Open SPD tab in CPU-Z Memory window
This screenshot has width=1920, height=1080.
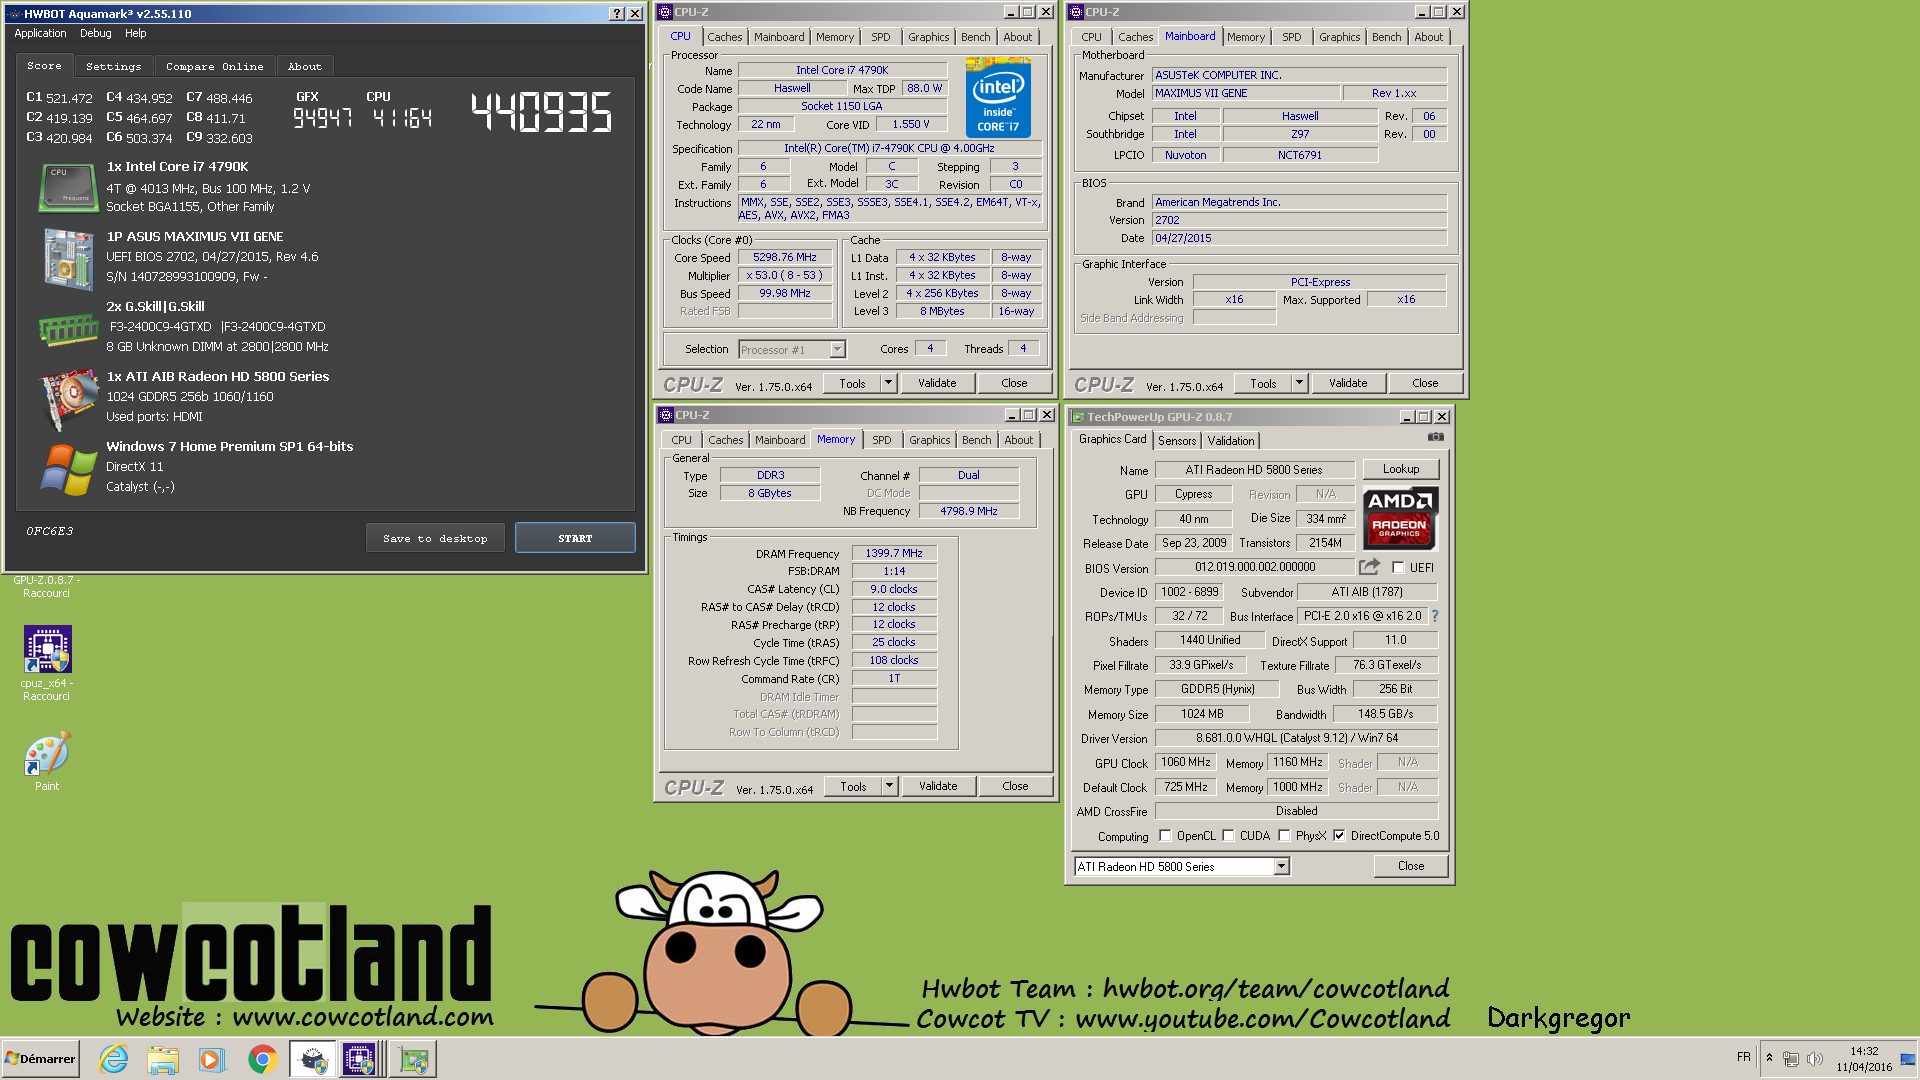882,440
